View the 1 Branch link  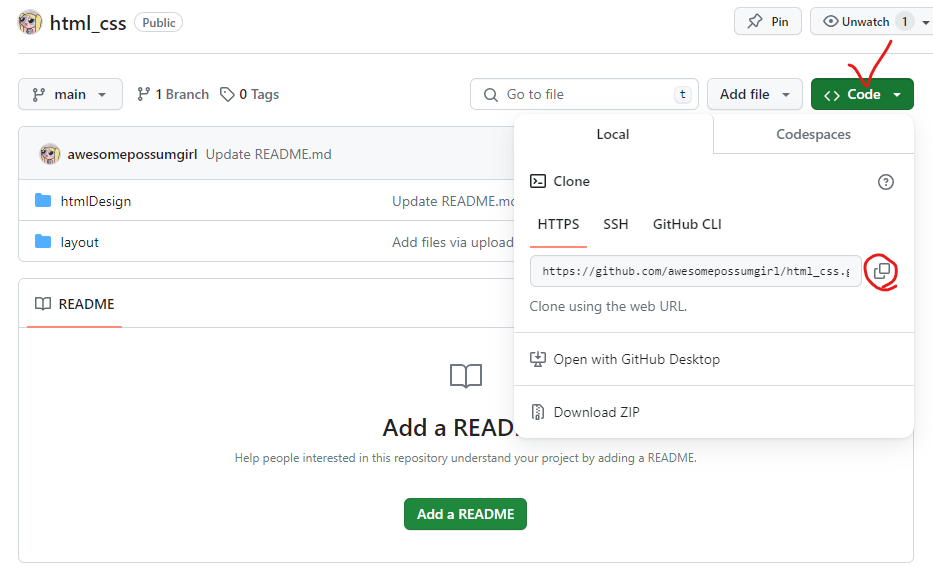[173, 94]
